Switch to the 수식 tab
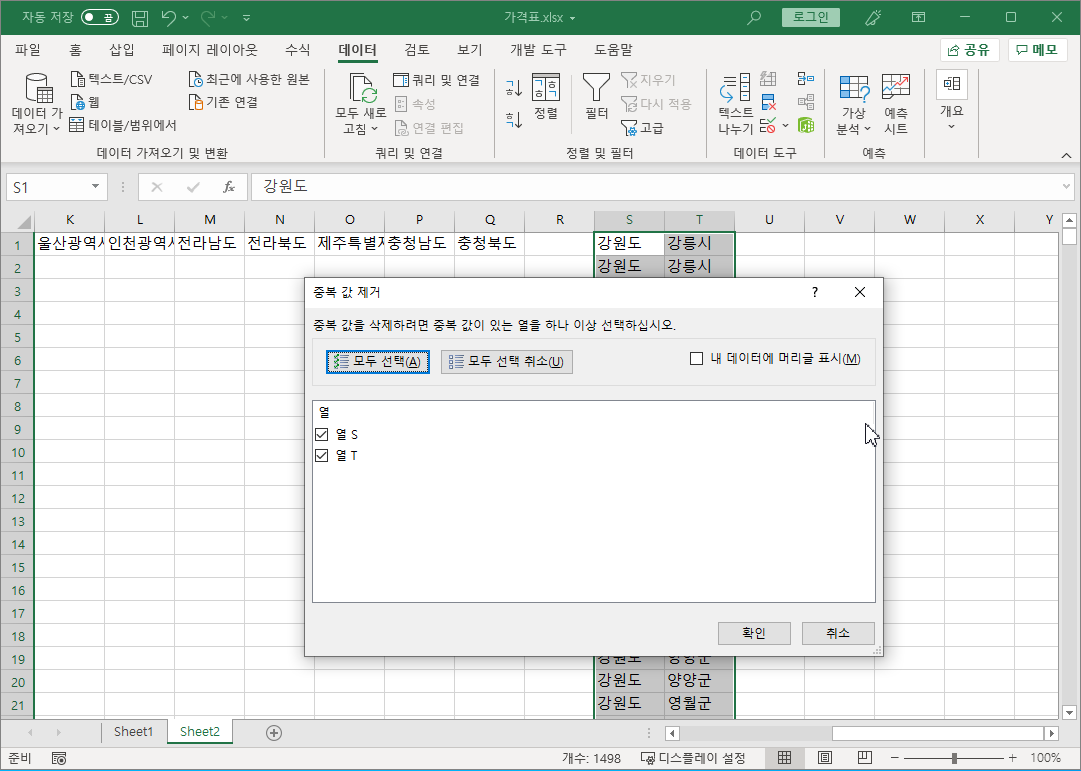Viewport: 1081px width, 771px height. [298, 50]
